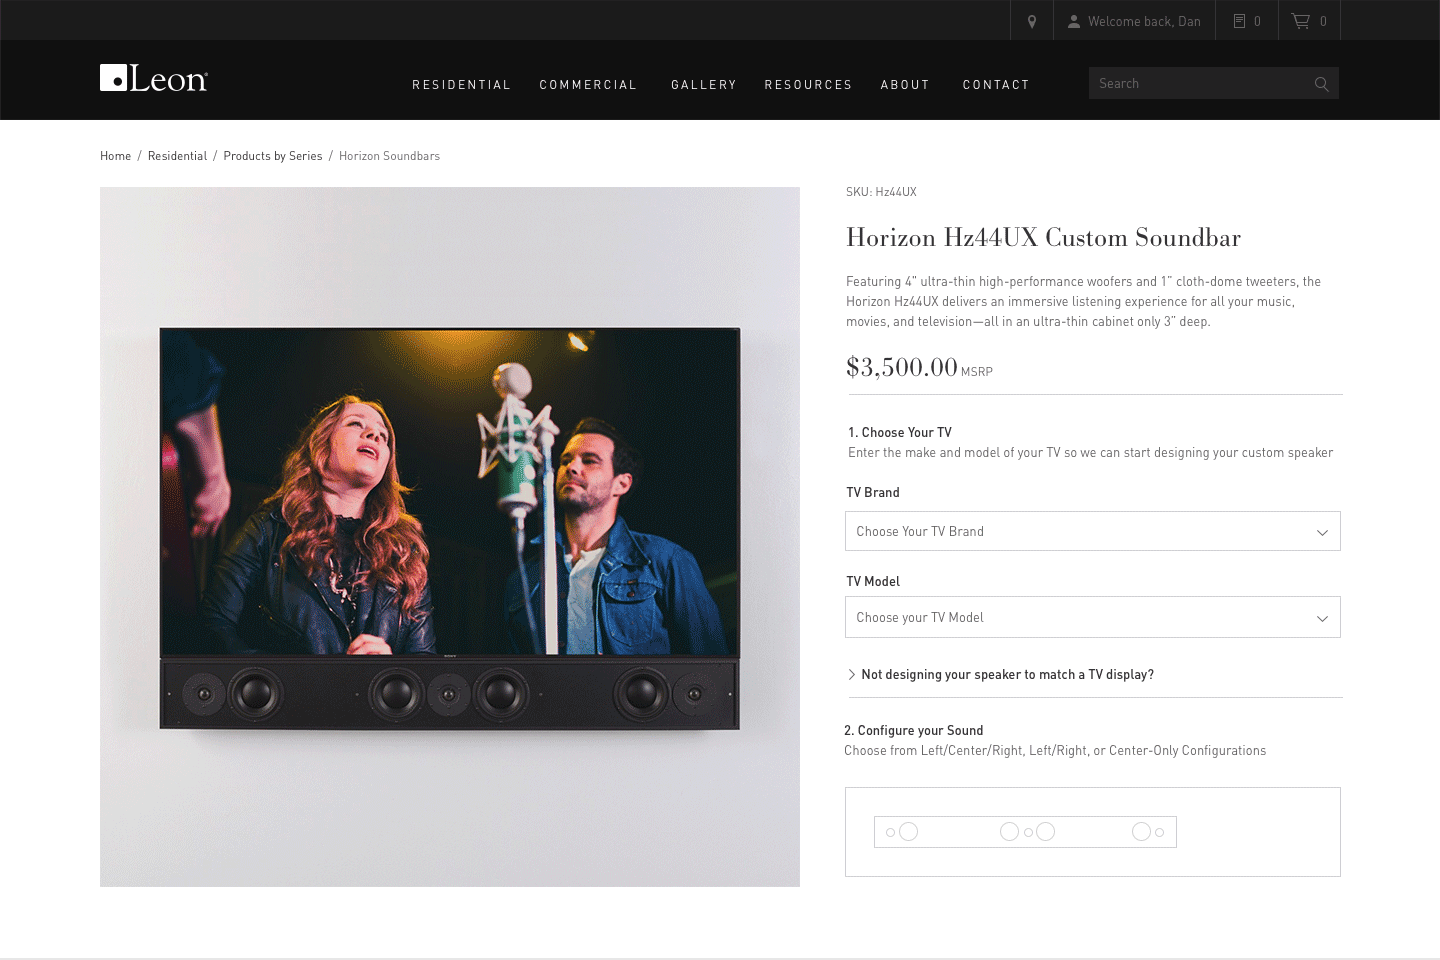Screen dimensions: 1440x960
Task: Click the soundbar product image
Action: [x=450, y=537]
